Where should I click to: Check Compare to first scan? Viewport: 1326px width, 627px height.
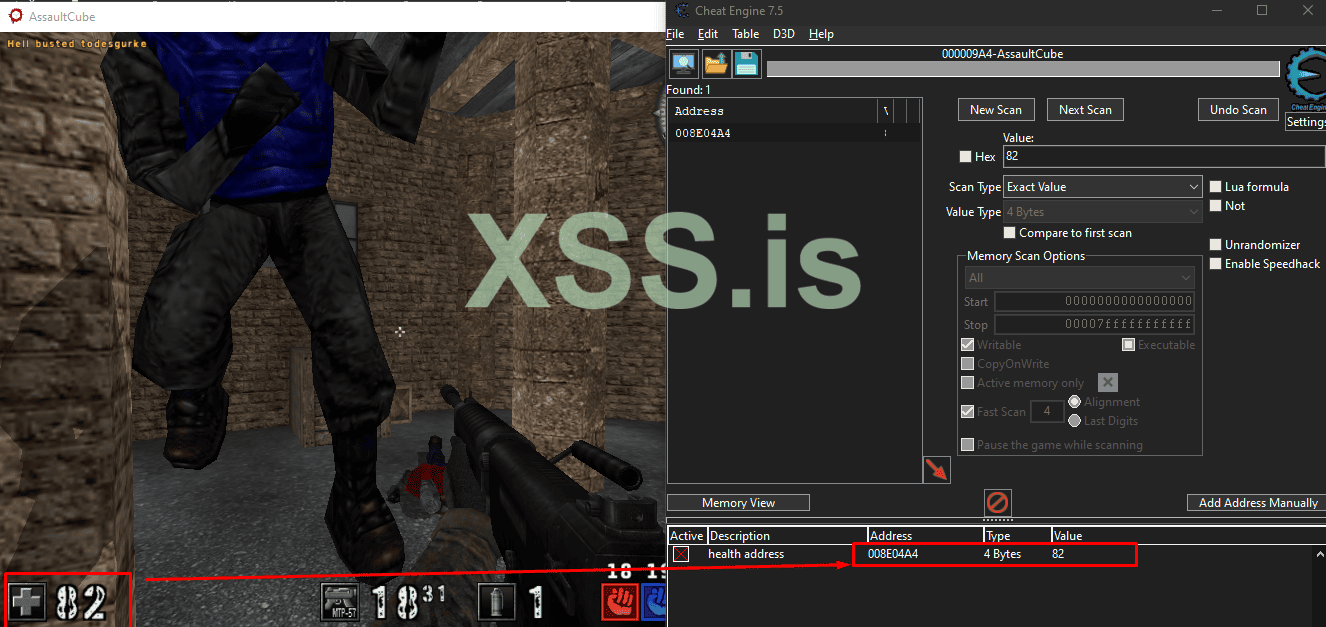[x=1009, y=233]
